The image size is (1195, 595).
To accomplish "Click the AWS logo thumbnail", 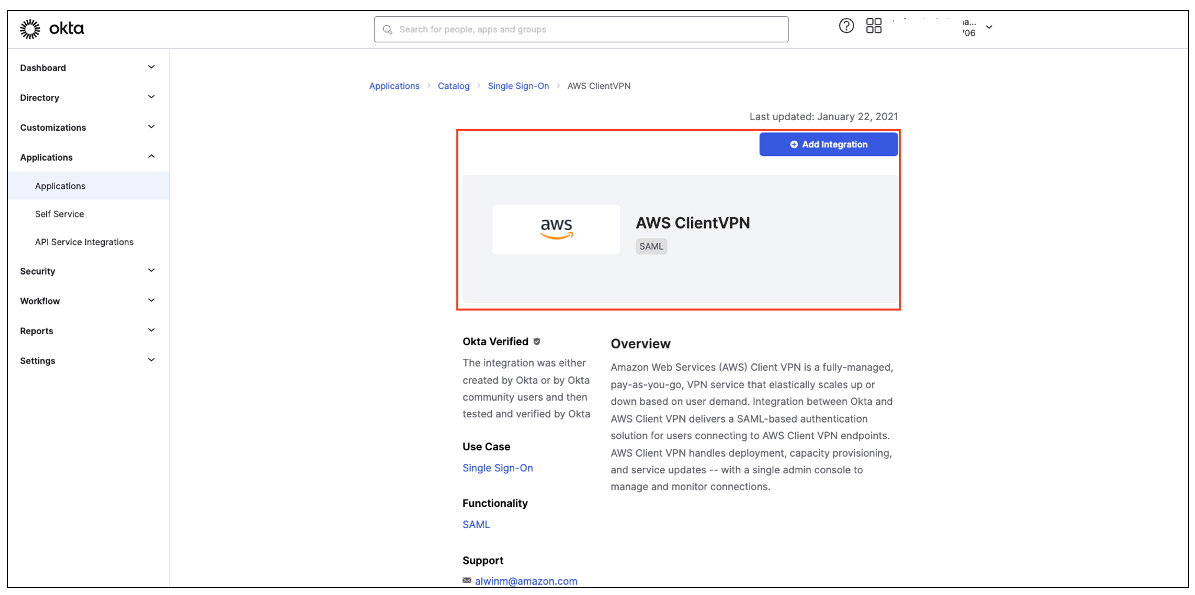I will [556, 229].
